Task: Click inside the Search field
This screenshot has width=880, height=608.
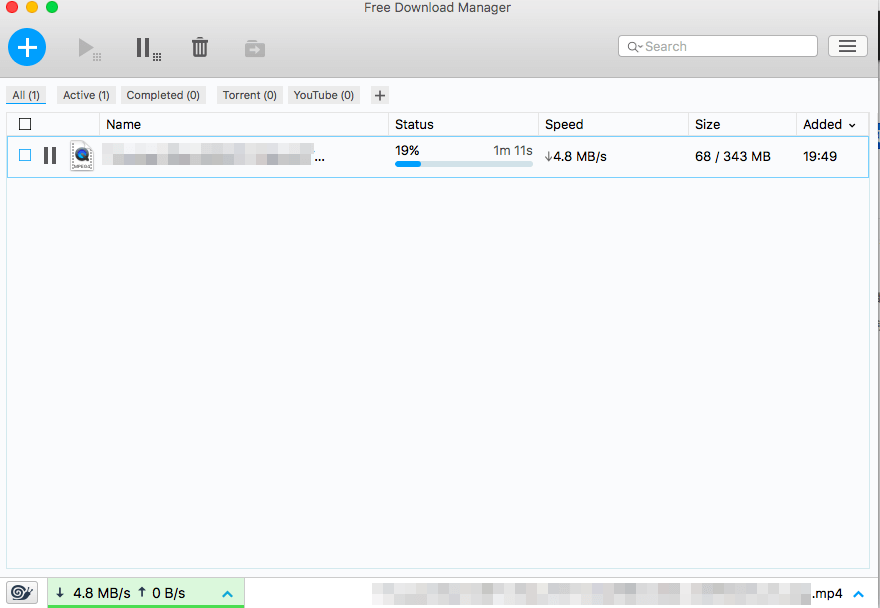Action: (x=718, y=46)
